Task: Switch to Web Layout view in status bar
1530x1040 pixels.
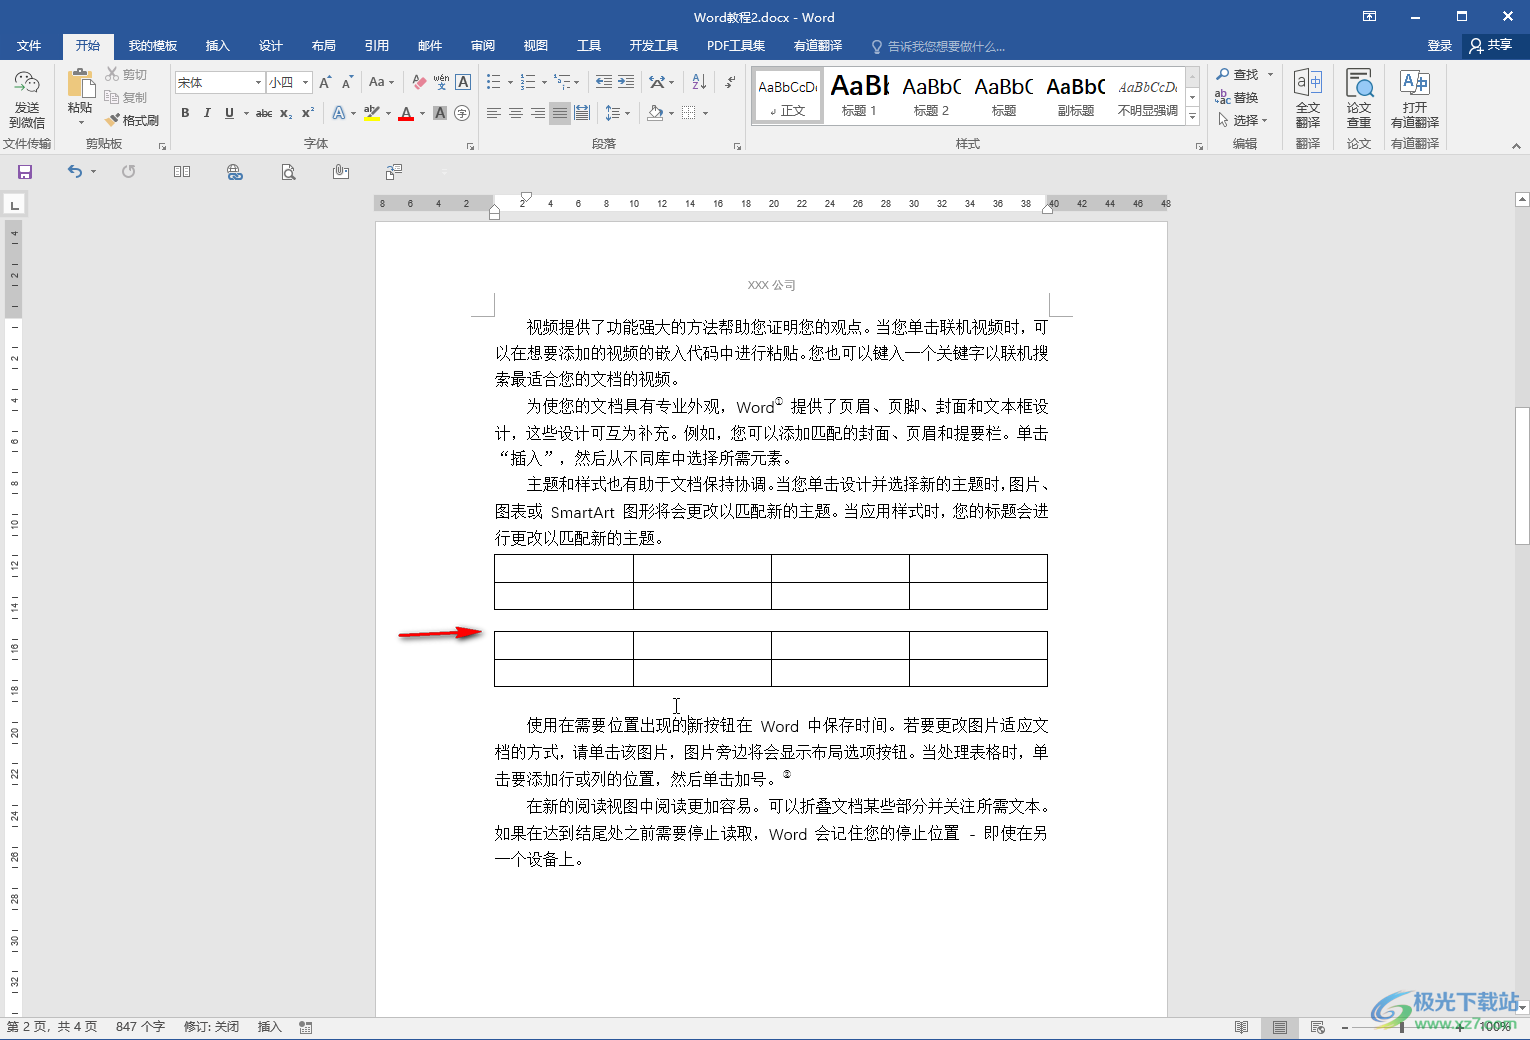Action: click(1318, 1027)
